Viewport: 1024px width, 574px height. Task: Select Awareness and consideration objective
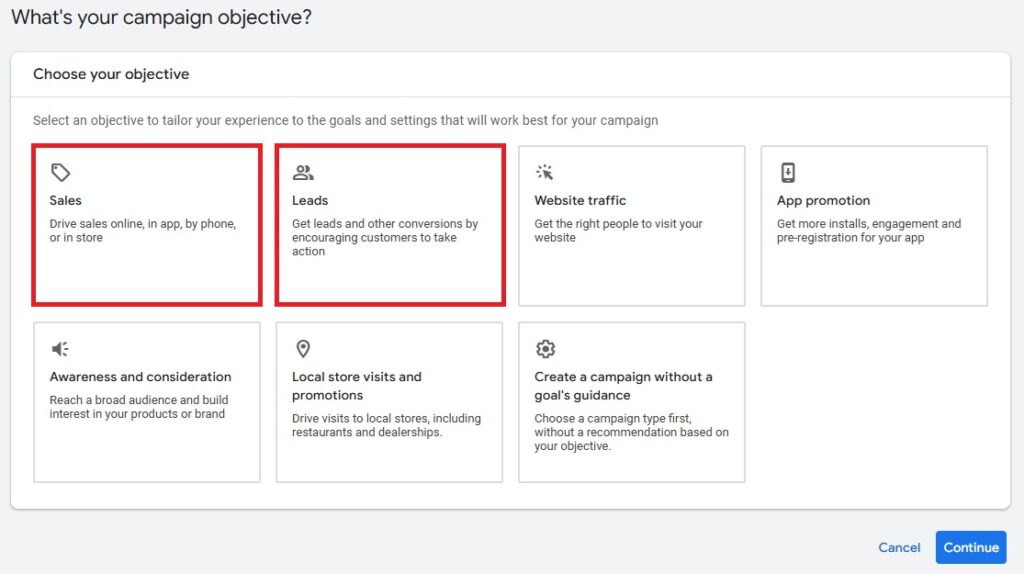147,402
